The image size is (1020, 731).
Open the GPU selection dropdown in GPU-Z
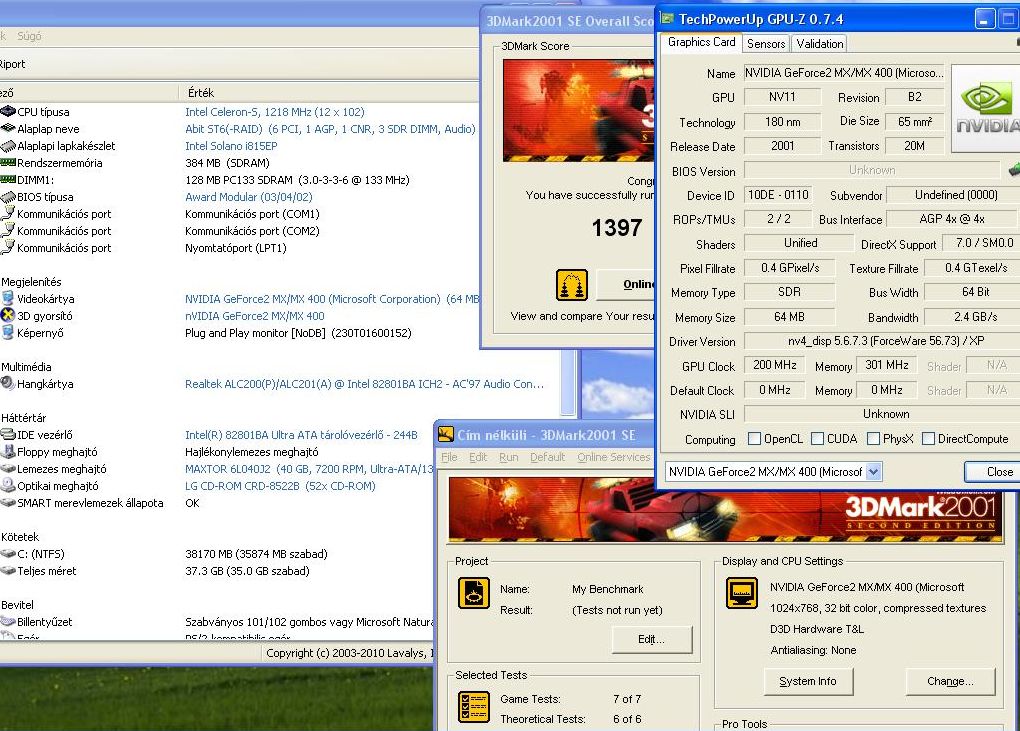tap(873, 471)
